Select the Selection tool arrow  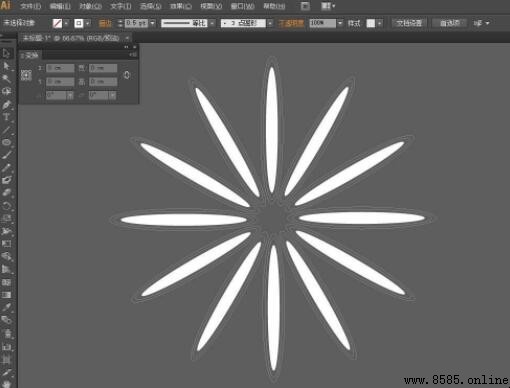point(6,53)
